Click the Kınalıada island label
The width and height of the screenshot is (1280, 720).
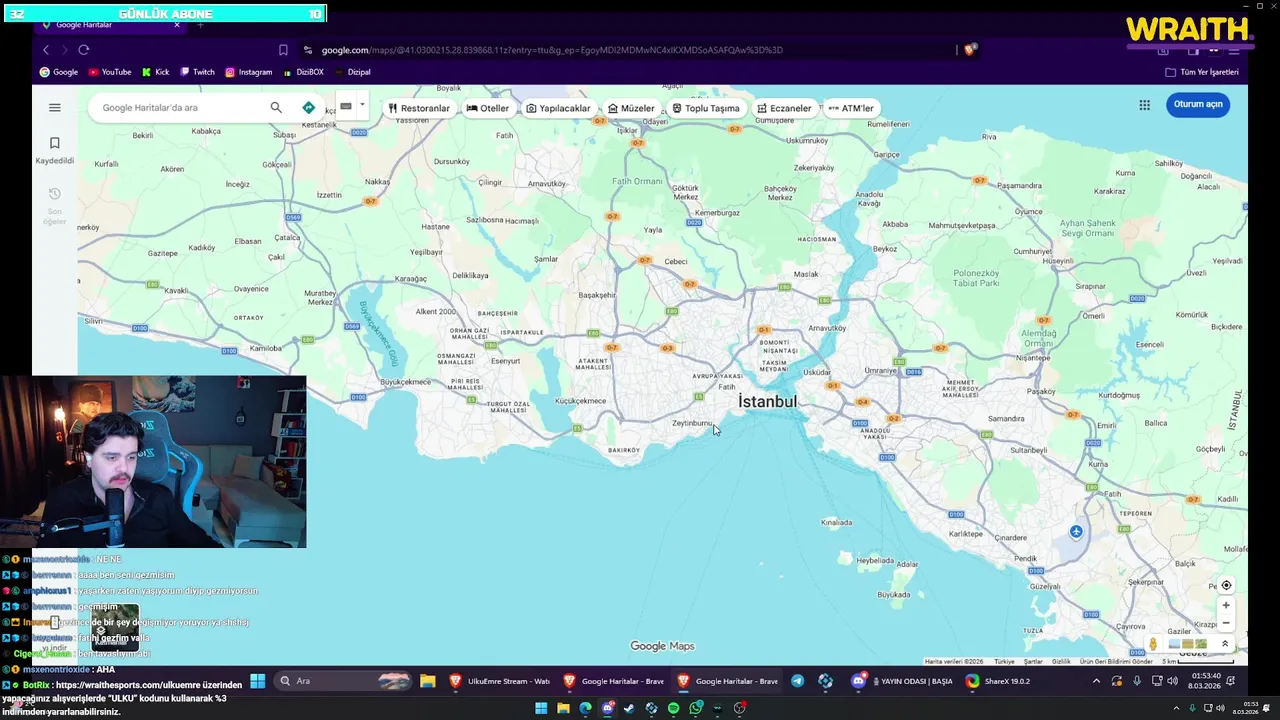point(836,522)
